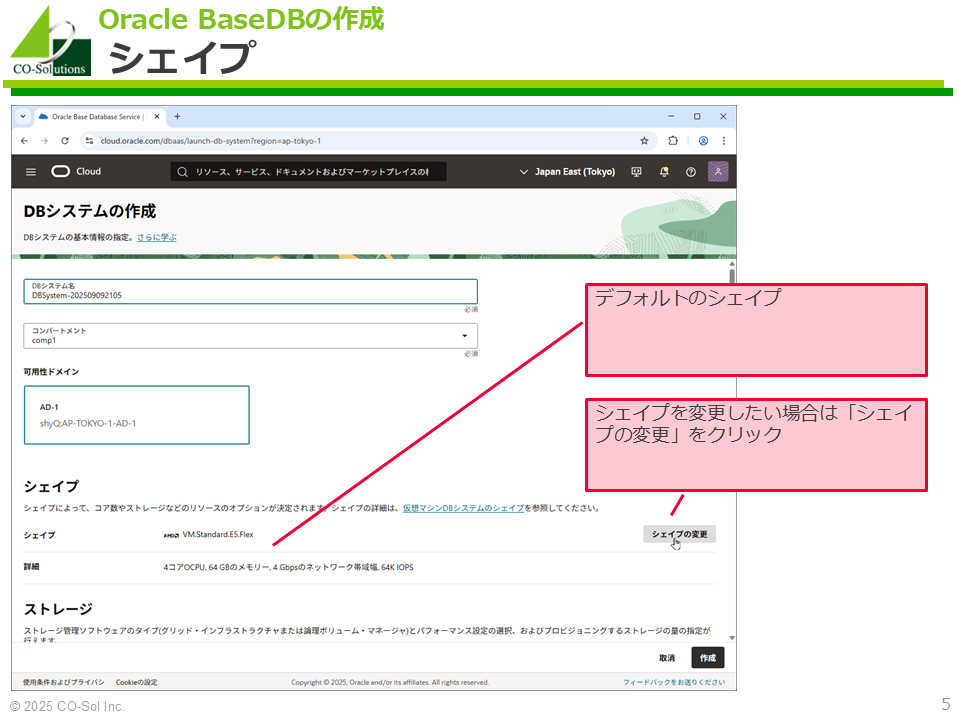Open the notifications bell icon
The height and width of the screenshot is (720, 960).
coord(664,172)
